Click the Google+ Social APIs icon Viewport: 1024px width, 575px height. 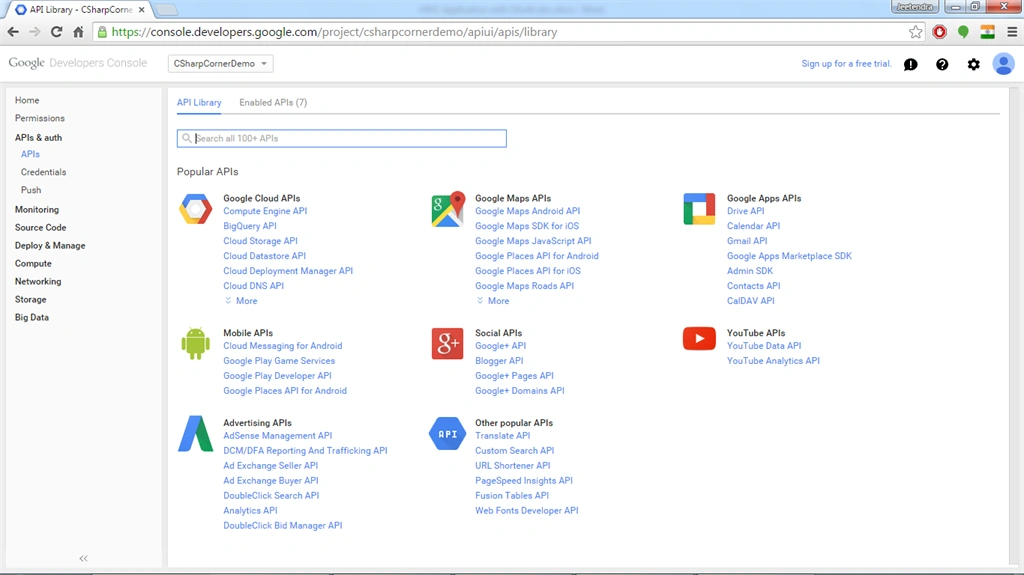(447, 344)
